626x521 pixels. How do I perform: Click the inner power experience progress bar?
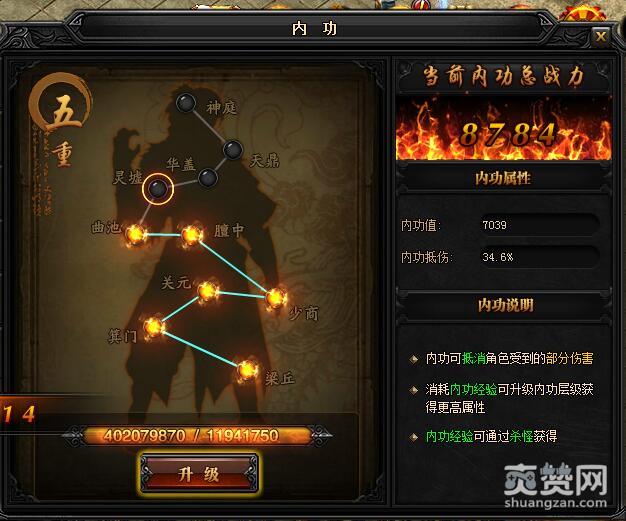(197, 435)
